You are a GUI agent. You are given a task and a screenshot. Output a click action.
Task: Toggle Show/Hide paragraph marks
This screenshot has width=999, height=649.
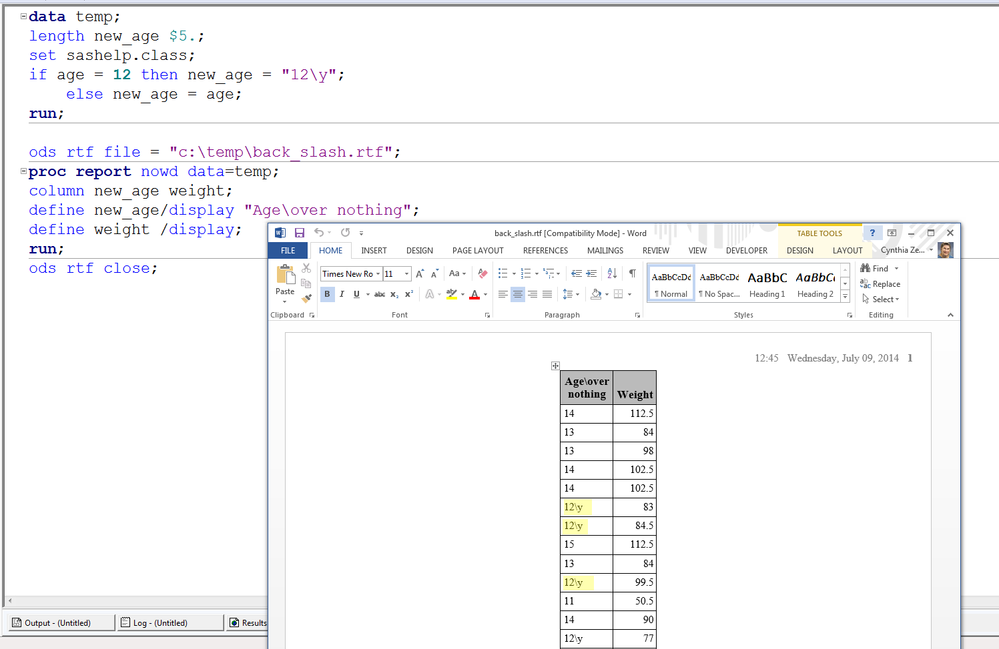tap(631, 273)
